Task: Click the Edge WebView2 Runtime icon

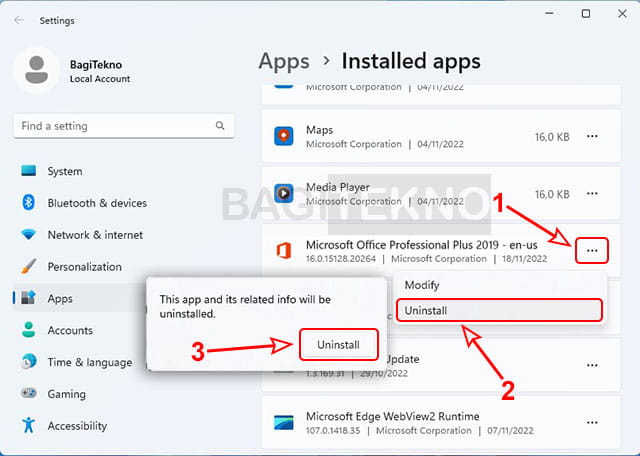Action: tap(284, 423)
